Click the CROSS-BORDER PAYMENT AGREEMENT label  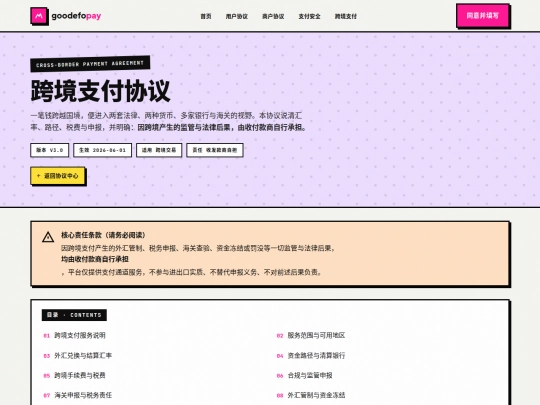click(90, 64)
